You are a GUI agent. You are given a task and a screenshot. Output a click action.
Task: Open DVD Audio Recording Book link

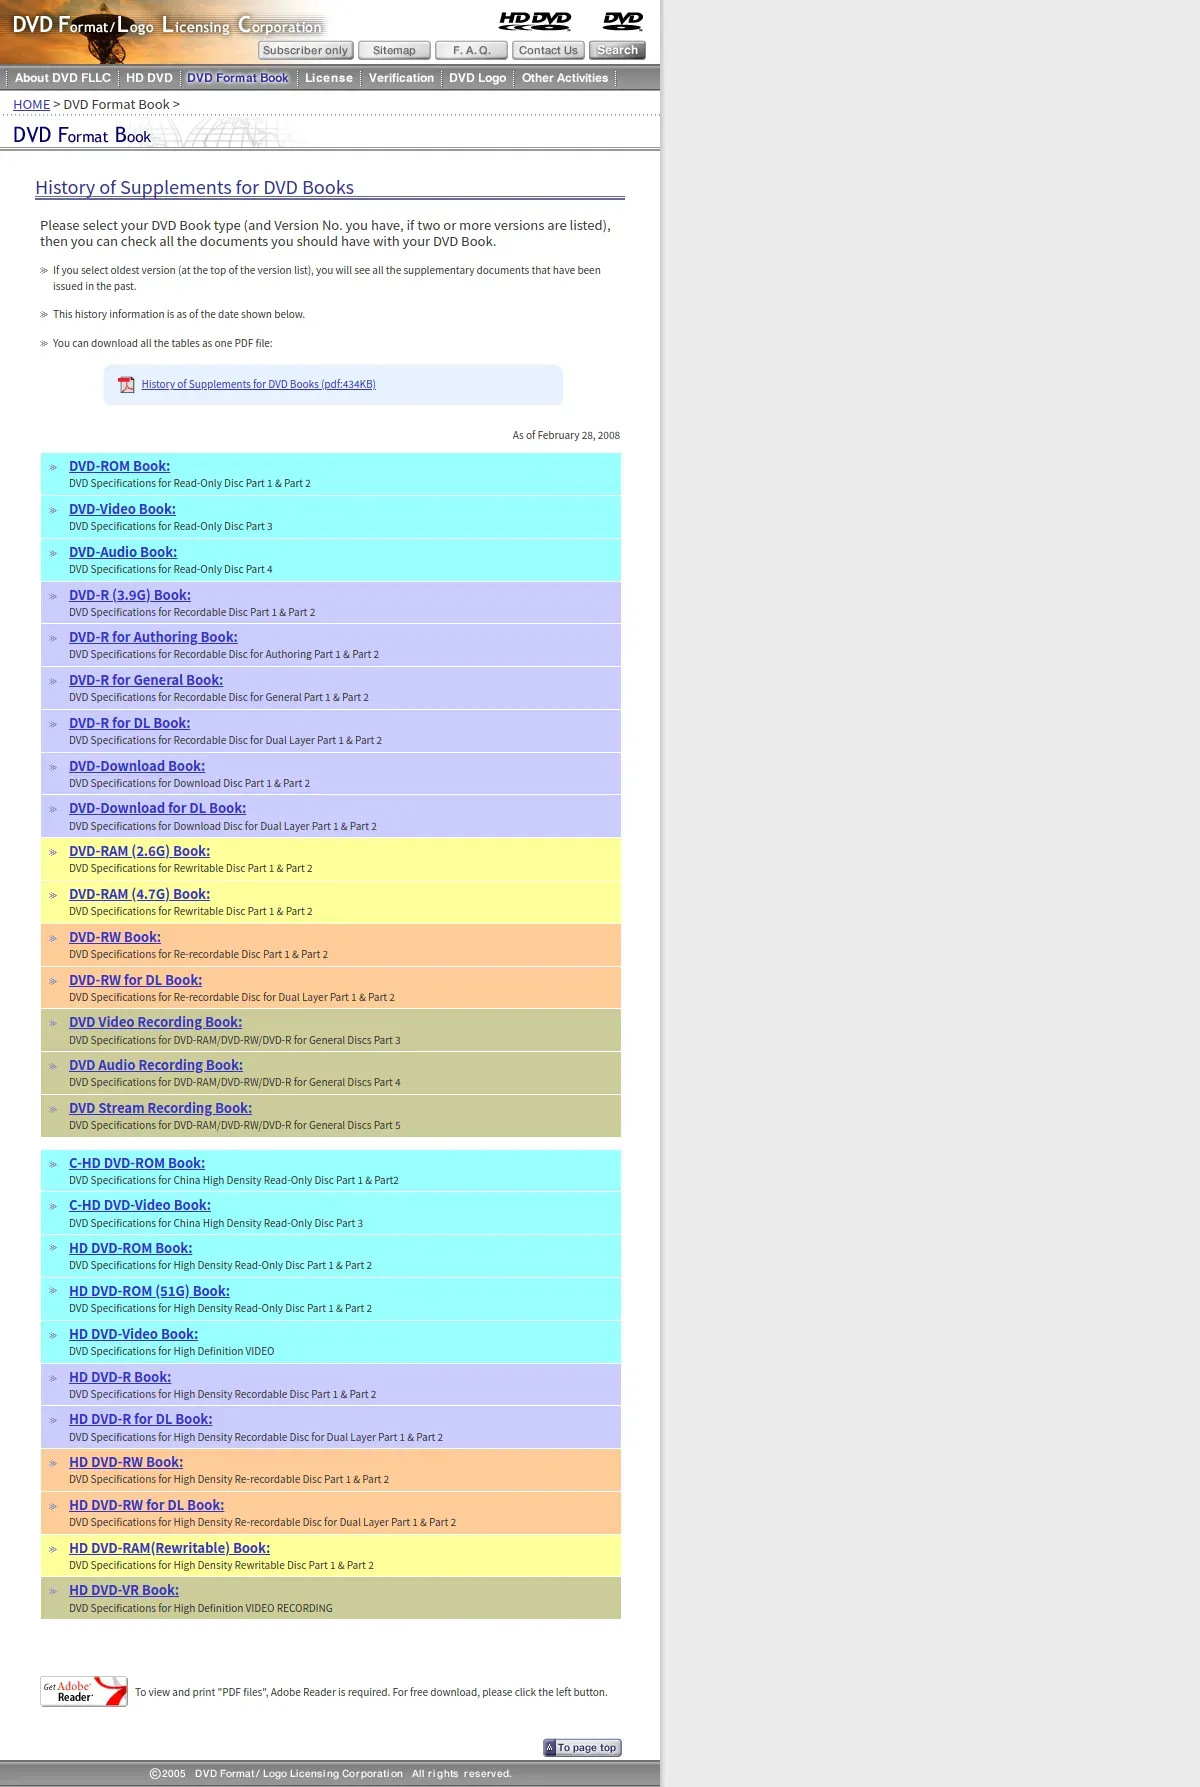(156, 1065)
